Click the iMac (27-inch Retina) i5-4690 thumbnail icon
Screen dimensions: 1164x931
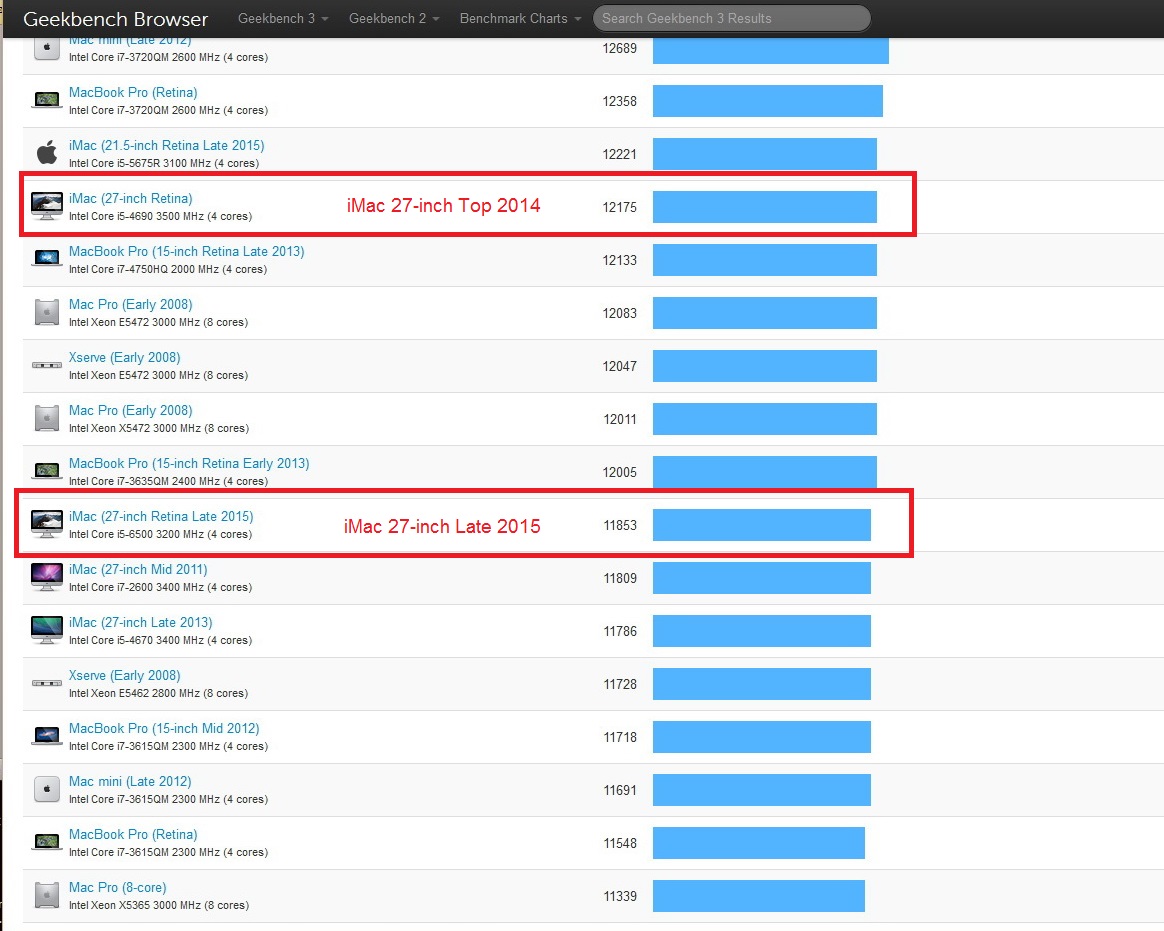(47, 206)
